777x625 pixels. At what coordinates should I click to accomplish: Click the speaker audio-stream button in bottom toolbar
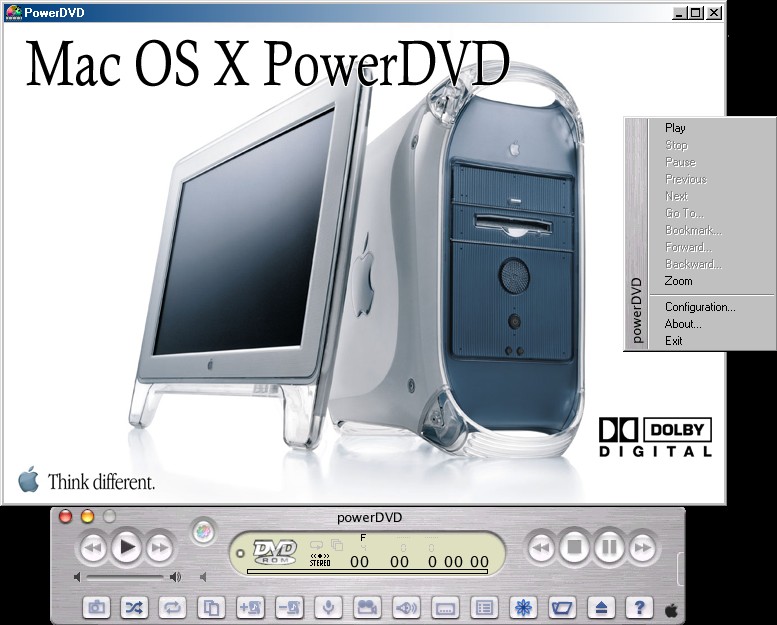(x=406, y=607)
